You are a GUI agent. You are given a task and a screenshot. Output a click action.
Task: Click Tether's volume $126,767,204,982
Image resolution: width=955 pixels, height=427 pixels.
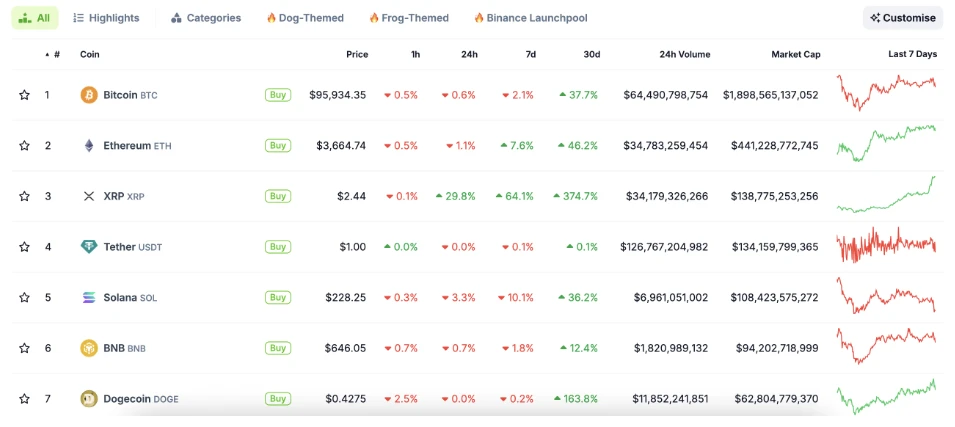coord(664,247)
